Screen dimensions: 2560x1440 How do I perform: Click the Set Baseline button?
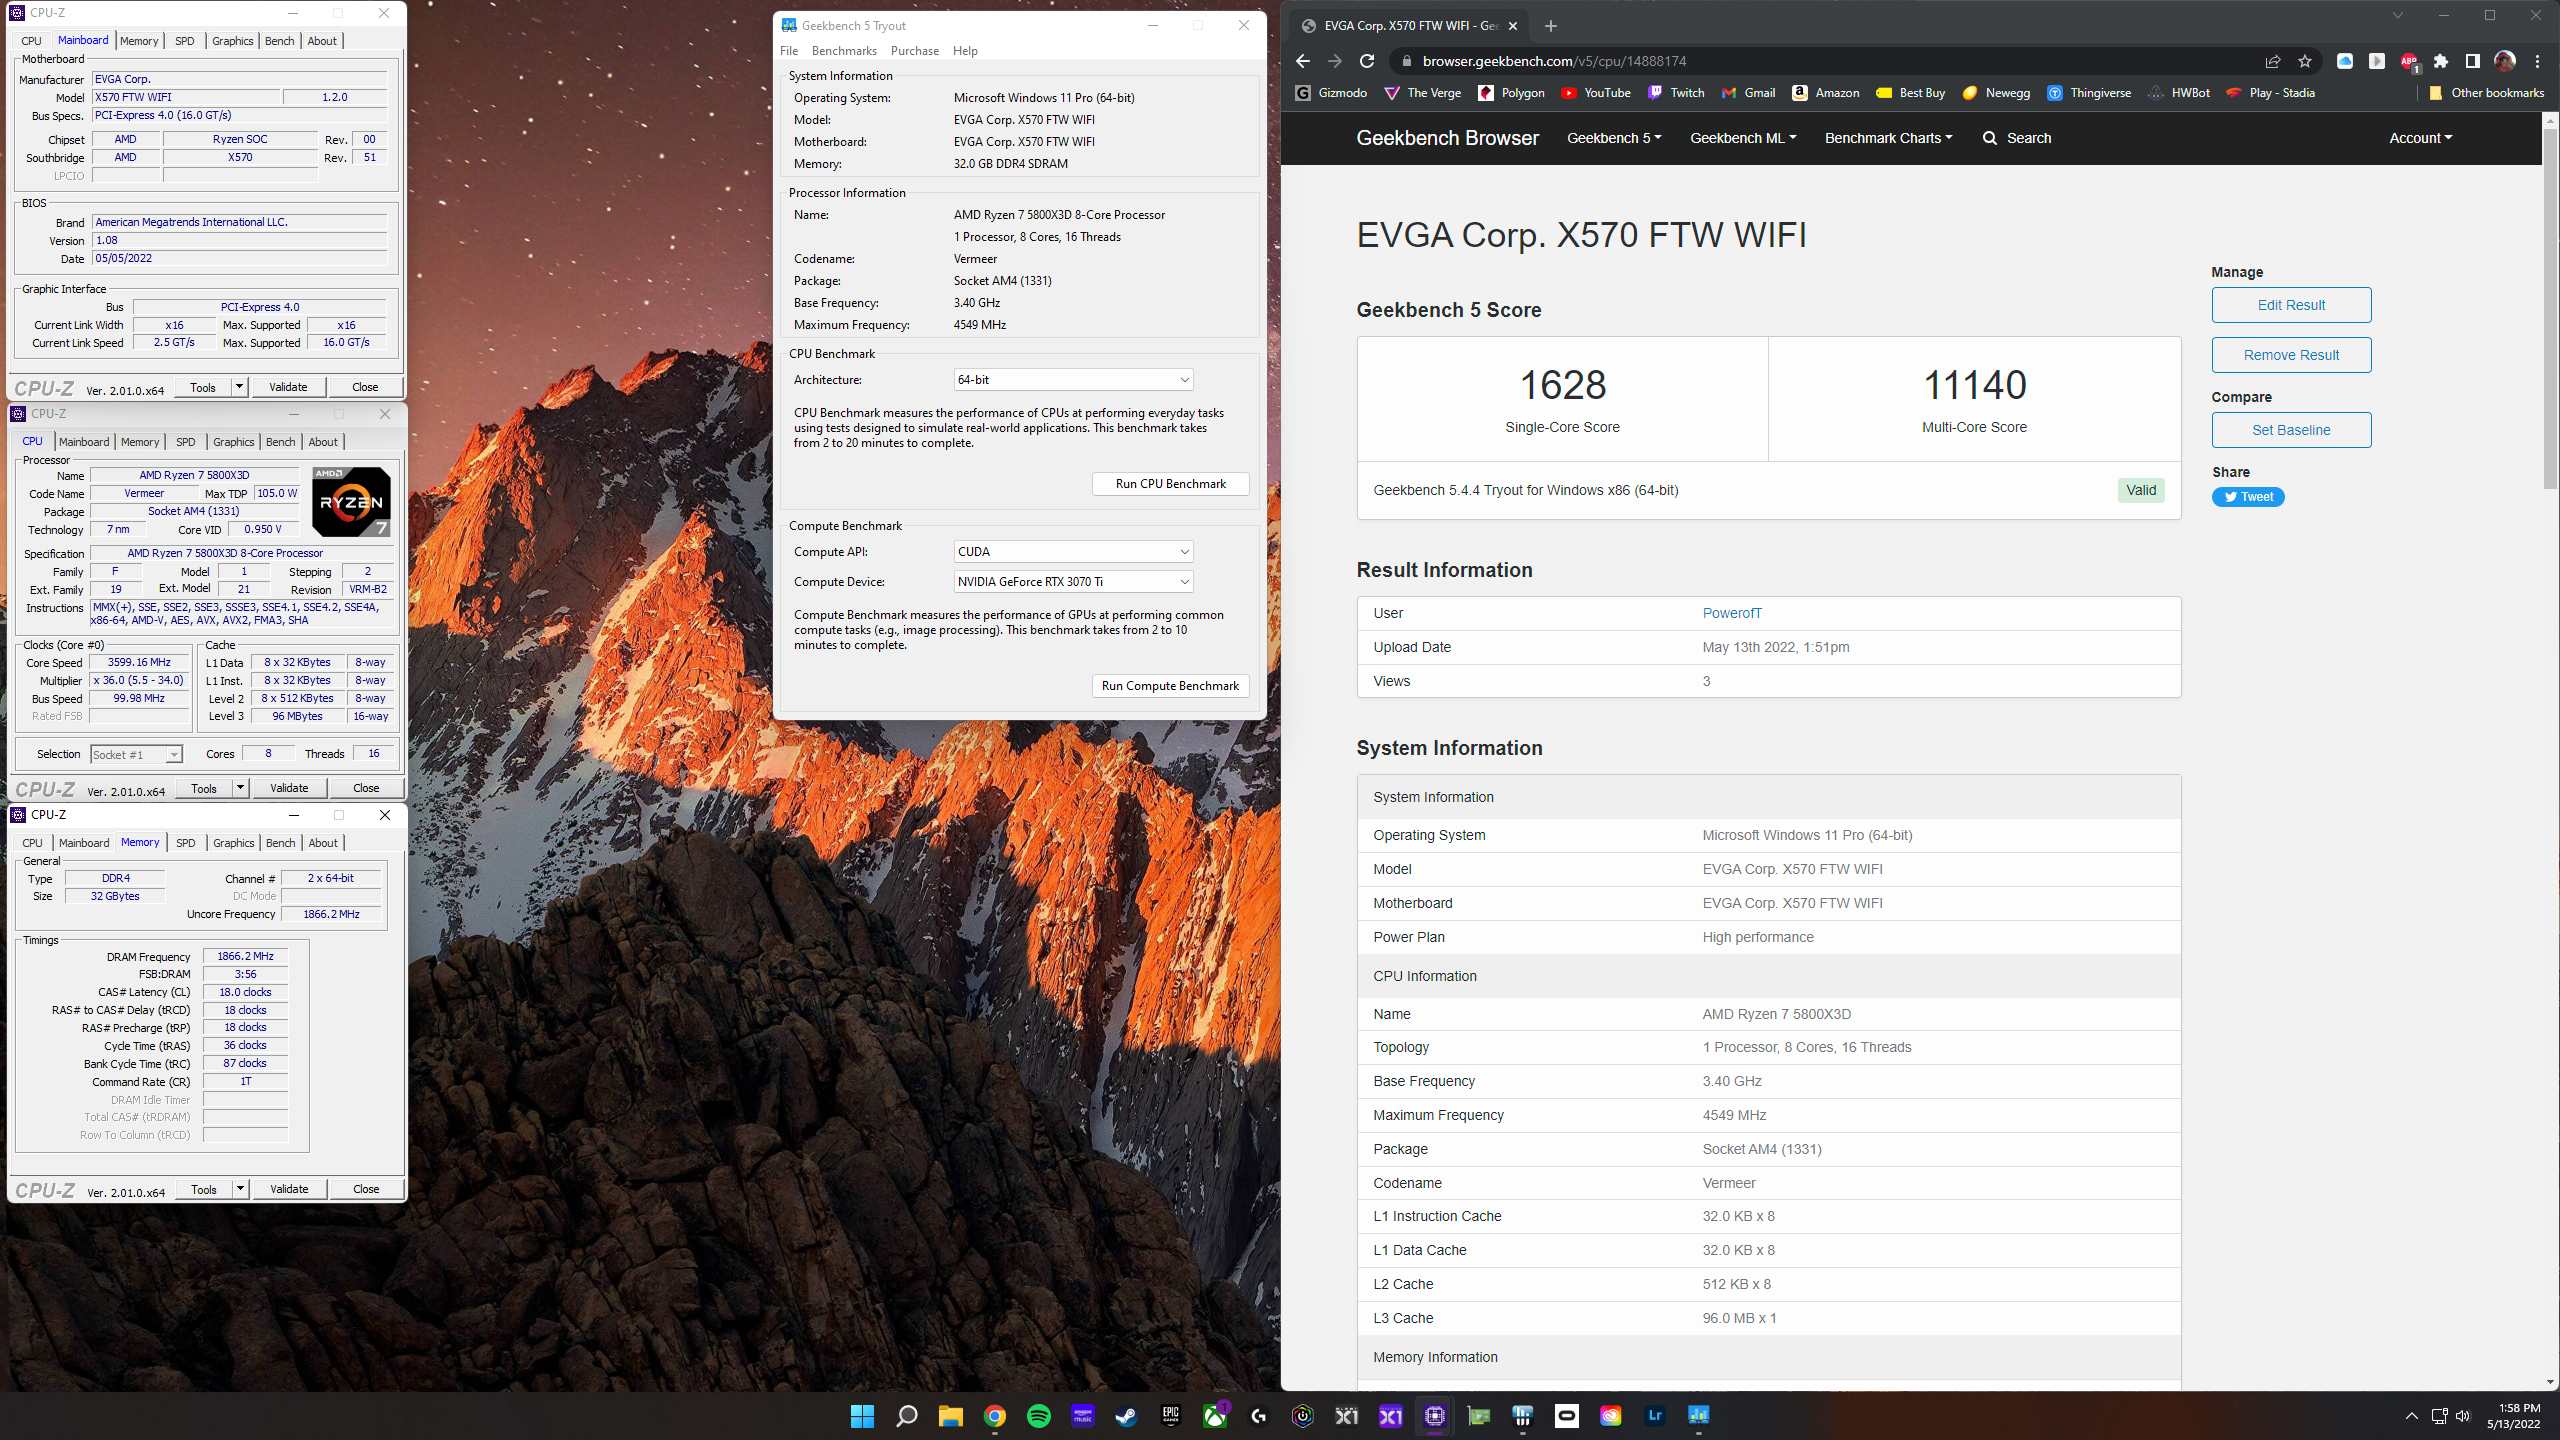[x=2291, y=430]
